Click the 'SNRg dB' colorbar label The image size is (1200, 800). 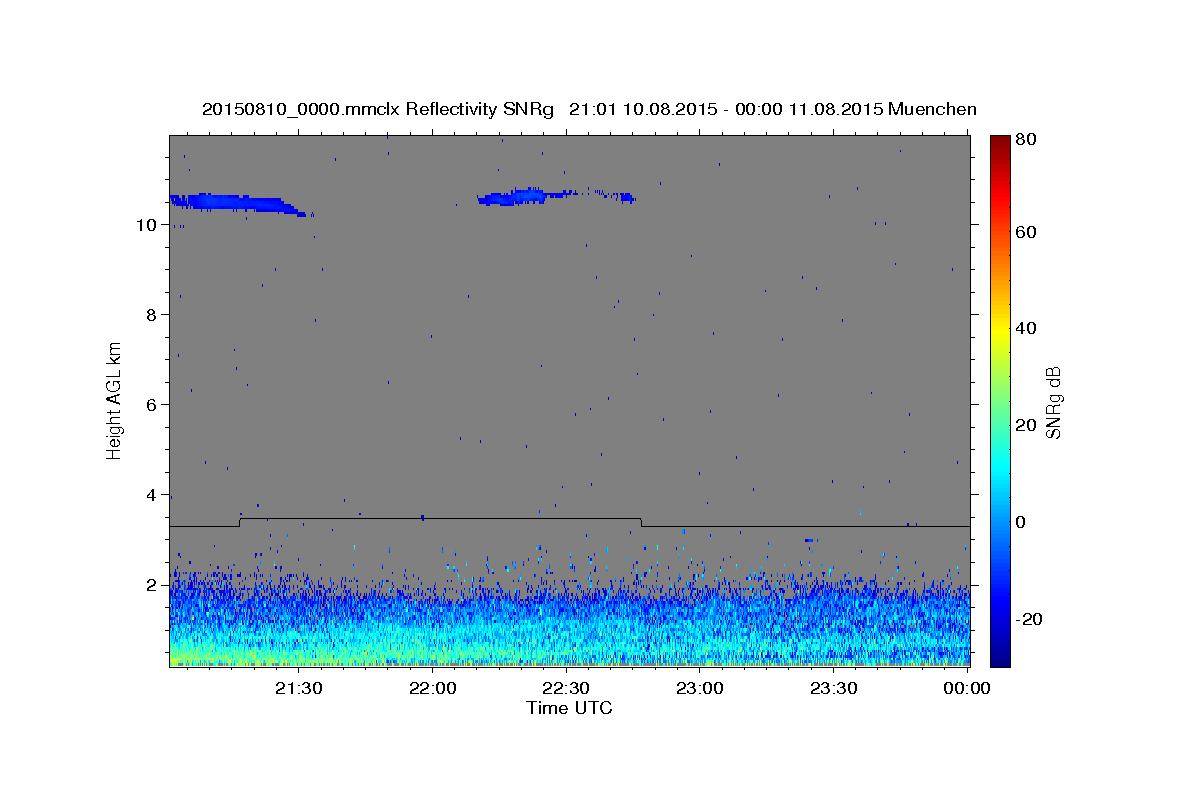click(1053, 402)
